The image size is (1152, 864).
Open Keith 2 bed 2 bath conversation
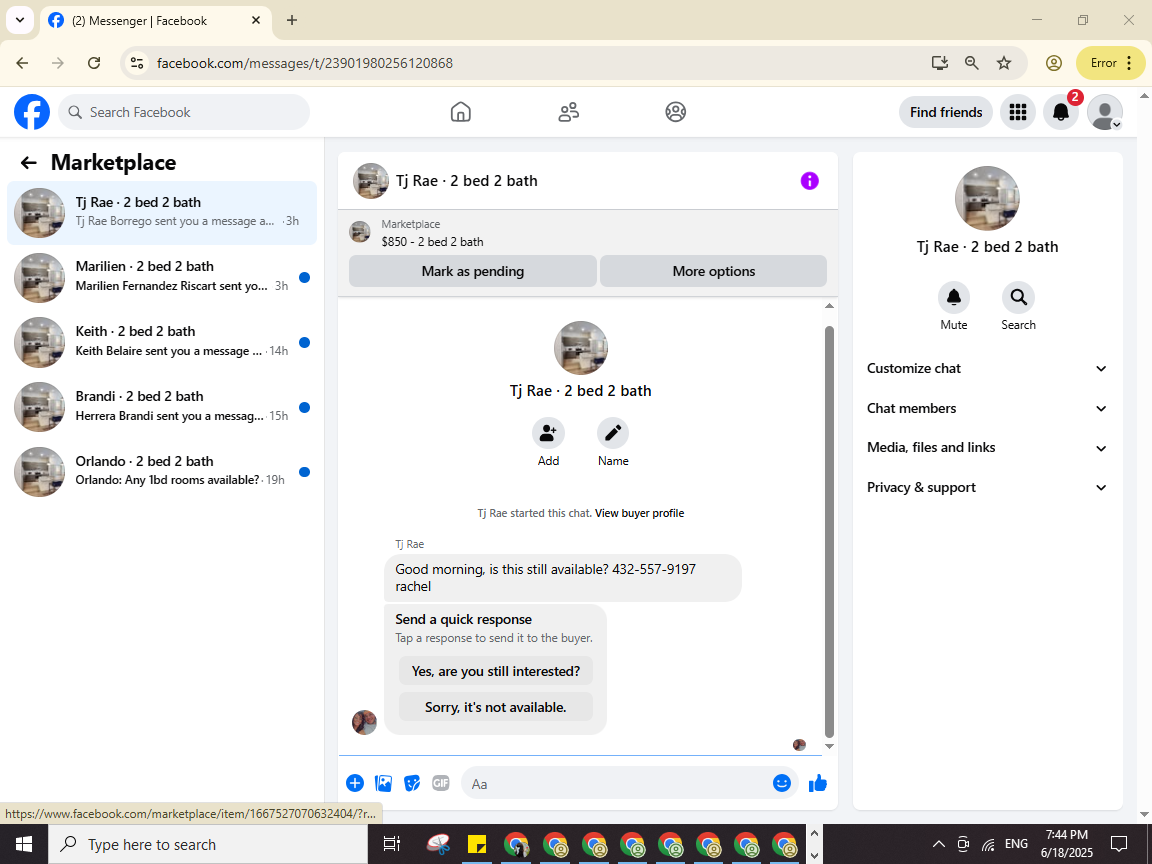[162, 342]
